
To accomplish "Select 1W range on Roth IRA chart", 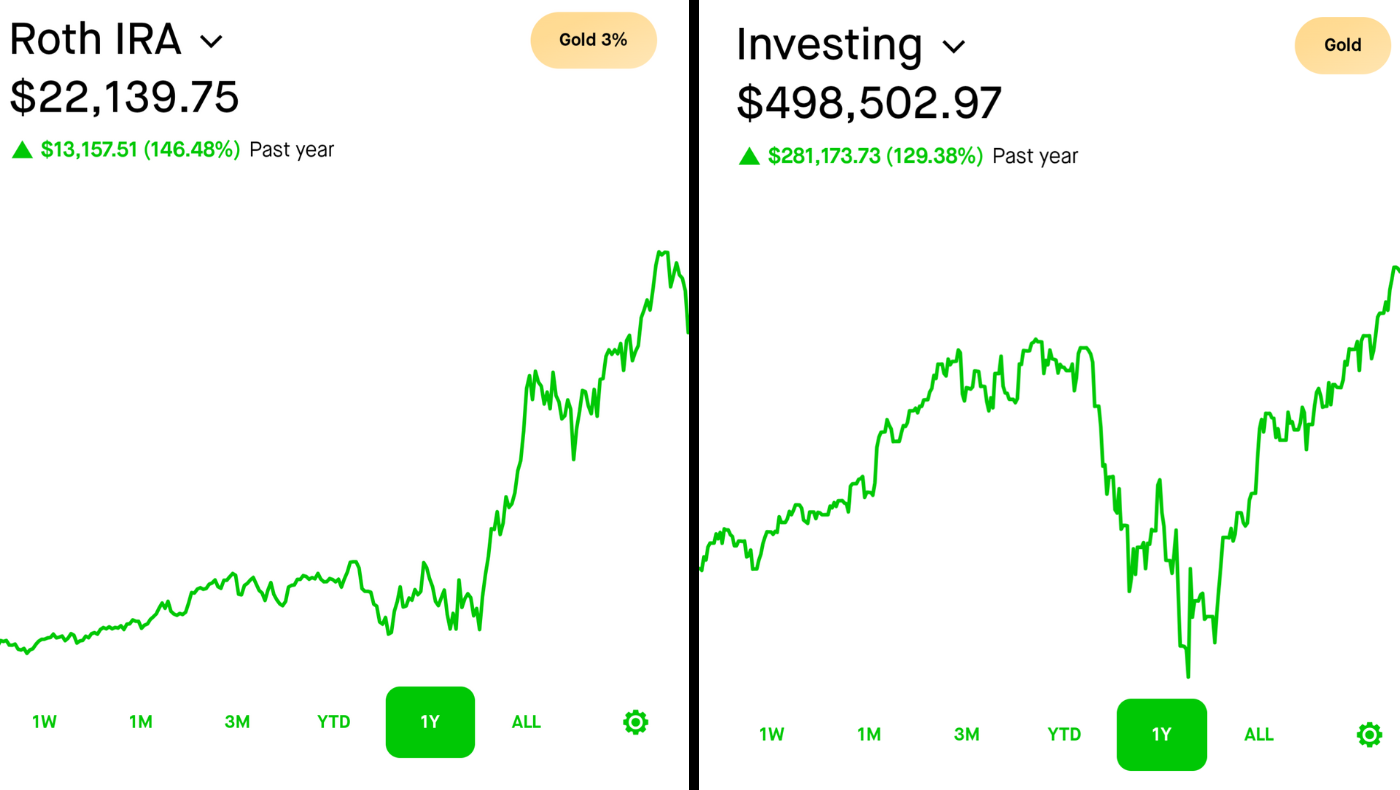I will pos(44,722).
